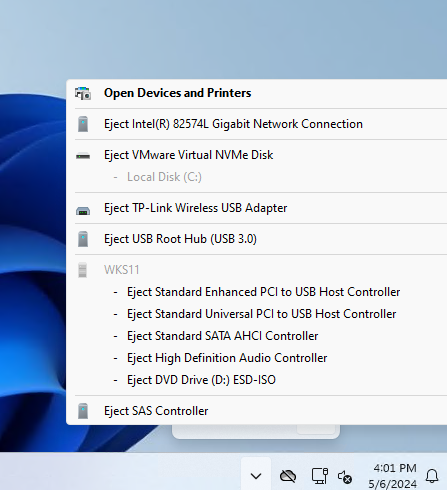The image size is (447, 490).
Task: Open the network status tray icon
Action: (320, 476)
